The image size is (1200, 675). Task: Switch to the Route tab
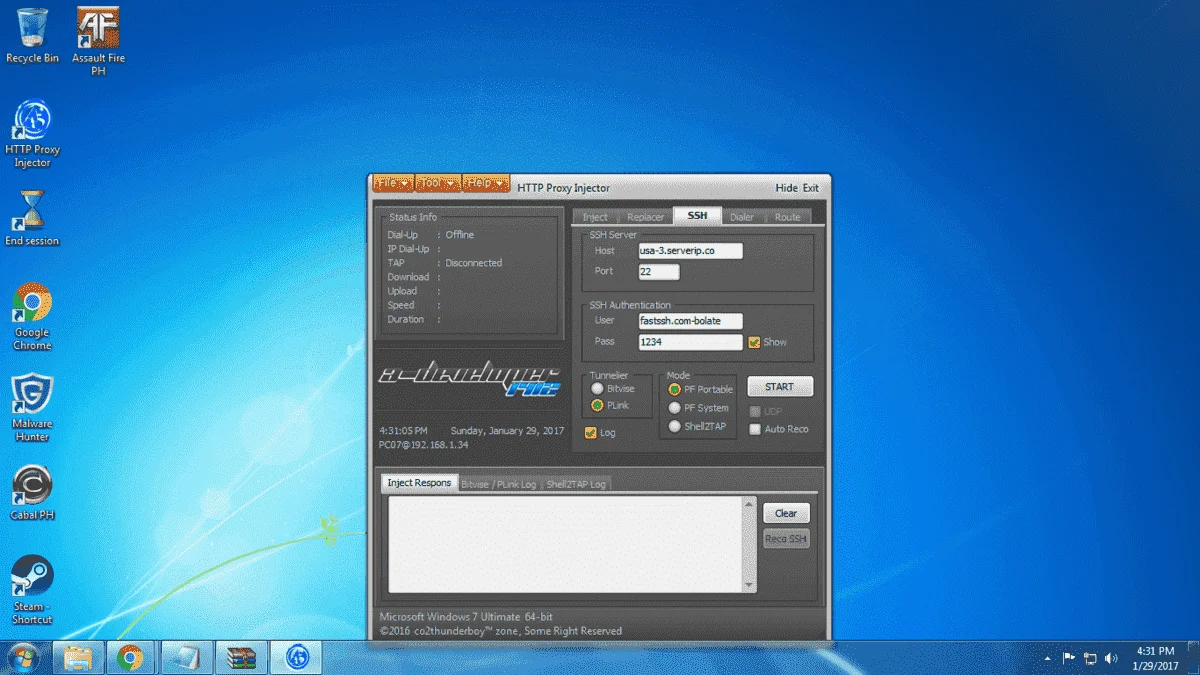[x=787, y=217]
